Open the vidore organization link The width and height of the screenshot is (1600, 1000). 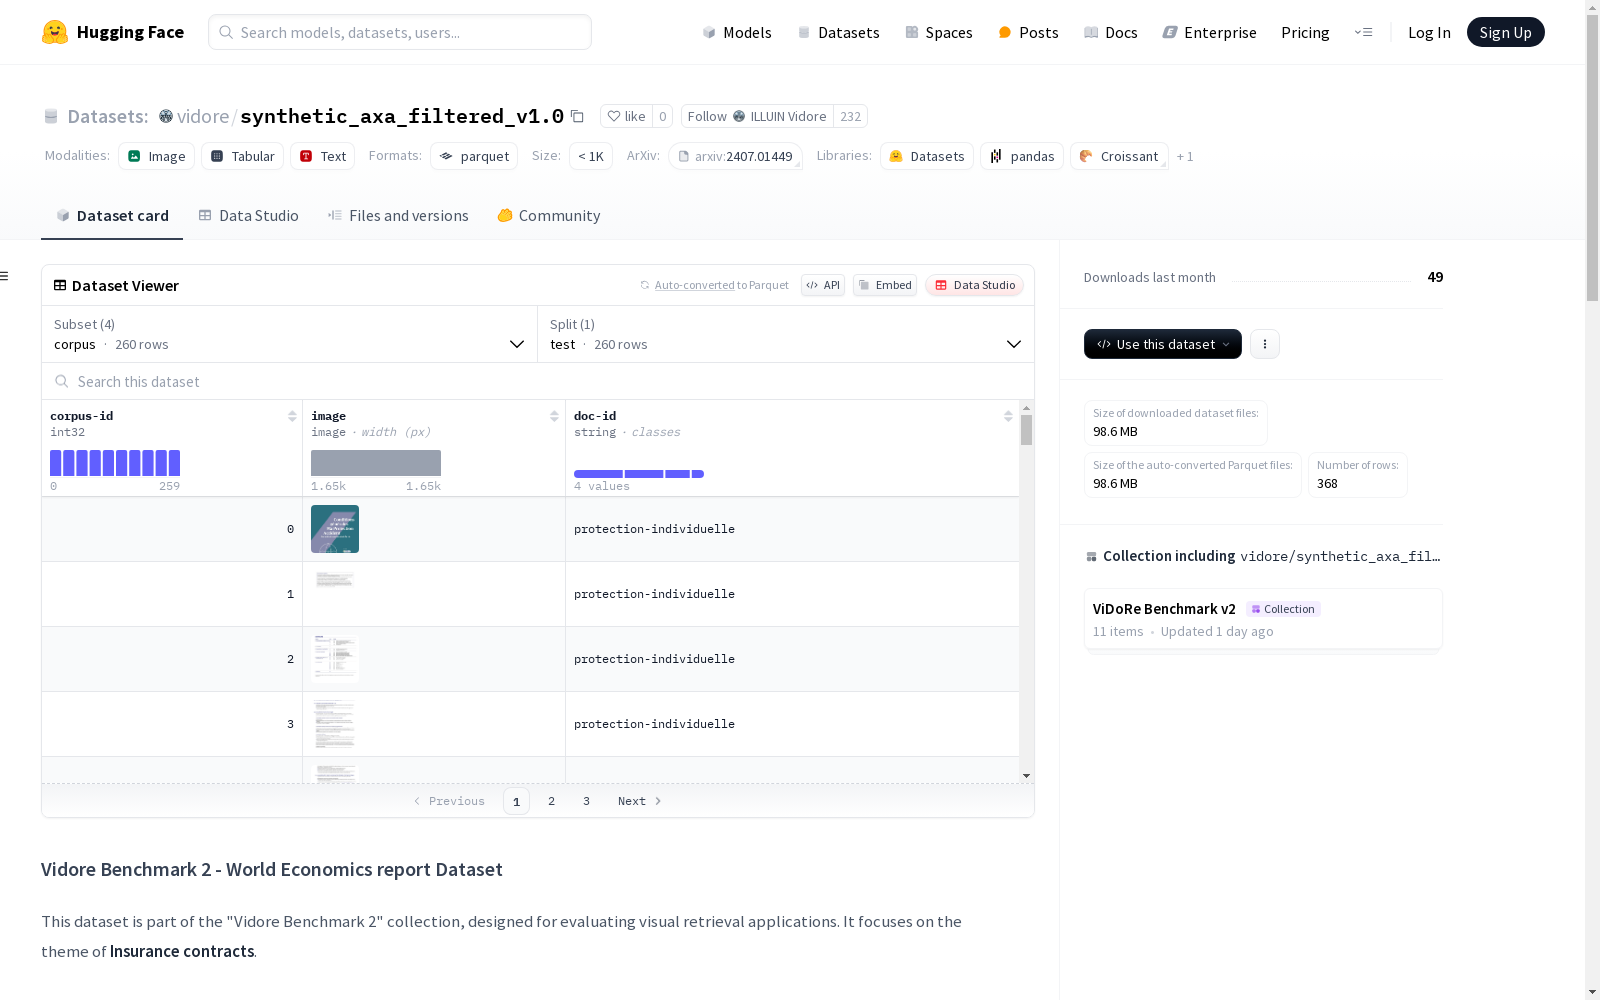click(203, 116)
